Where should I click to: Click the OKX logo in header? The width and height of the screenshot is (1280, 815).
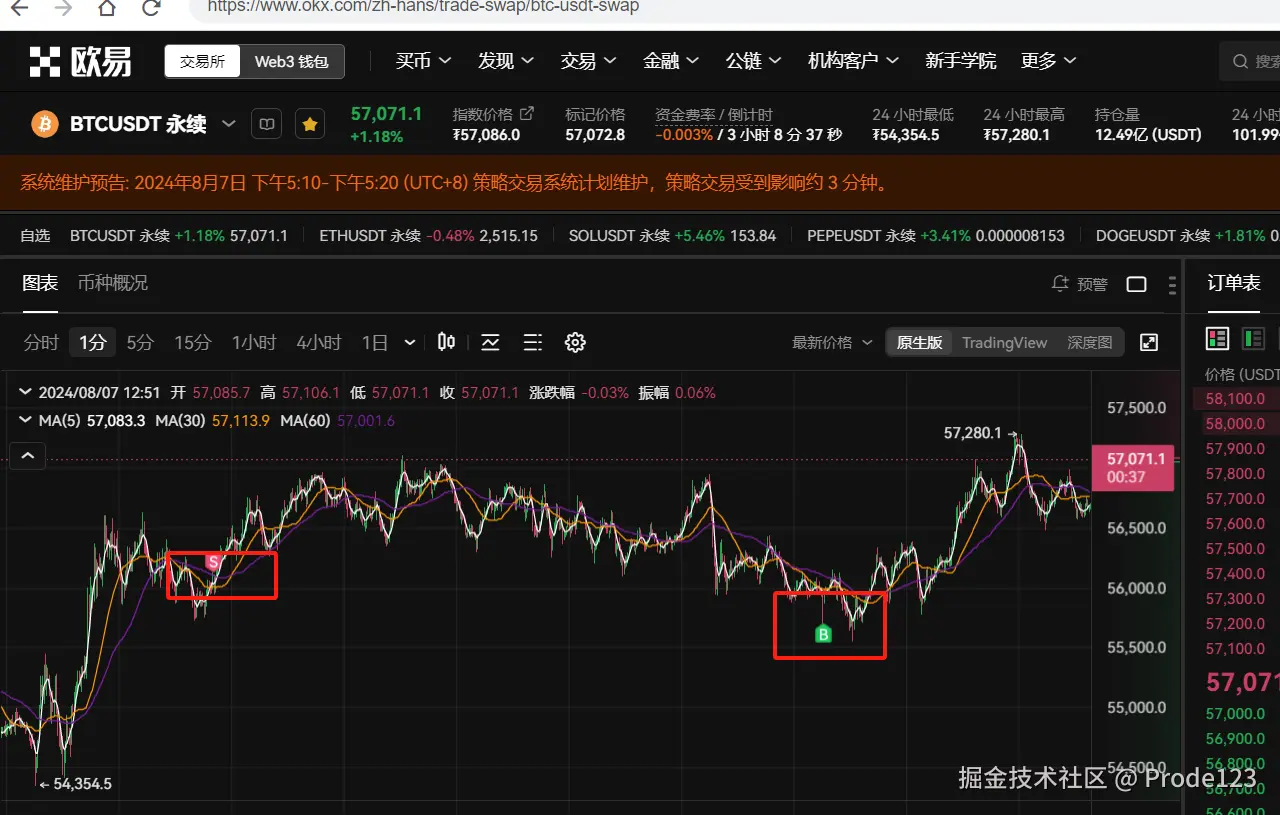(80, 62)
